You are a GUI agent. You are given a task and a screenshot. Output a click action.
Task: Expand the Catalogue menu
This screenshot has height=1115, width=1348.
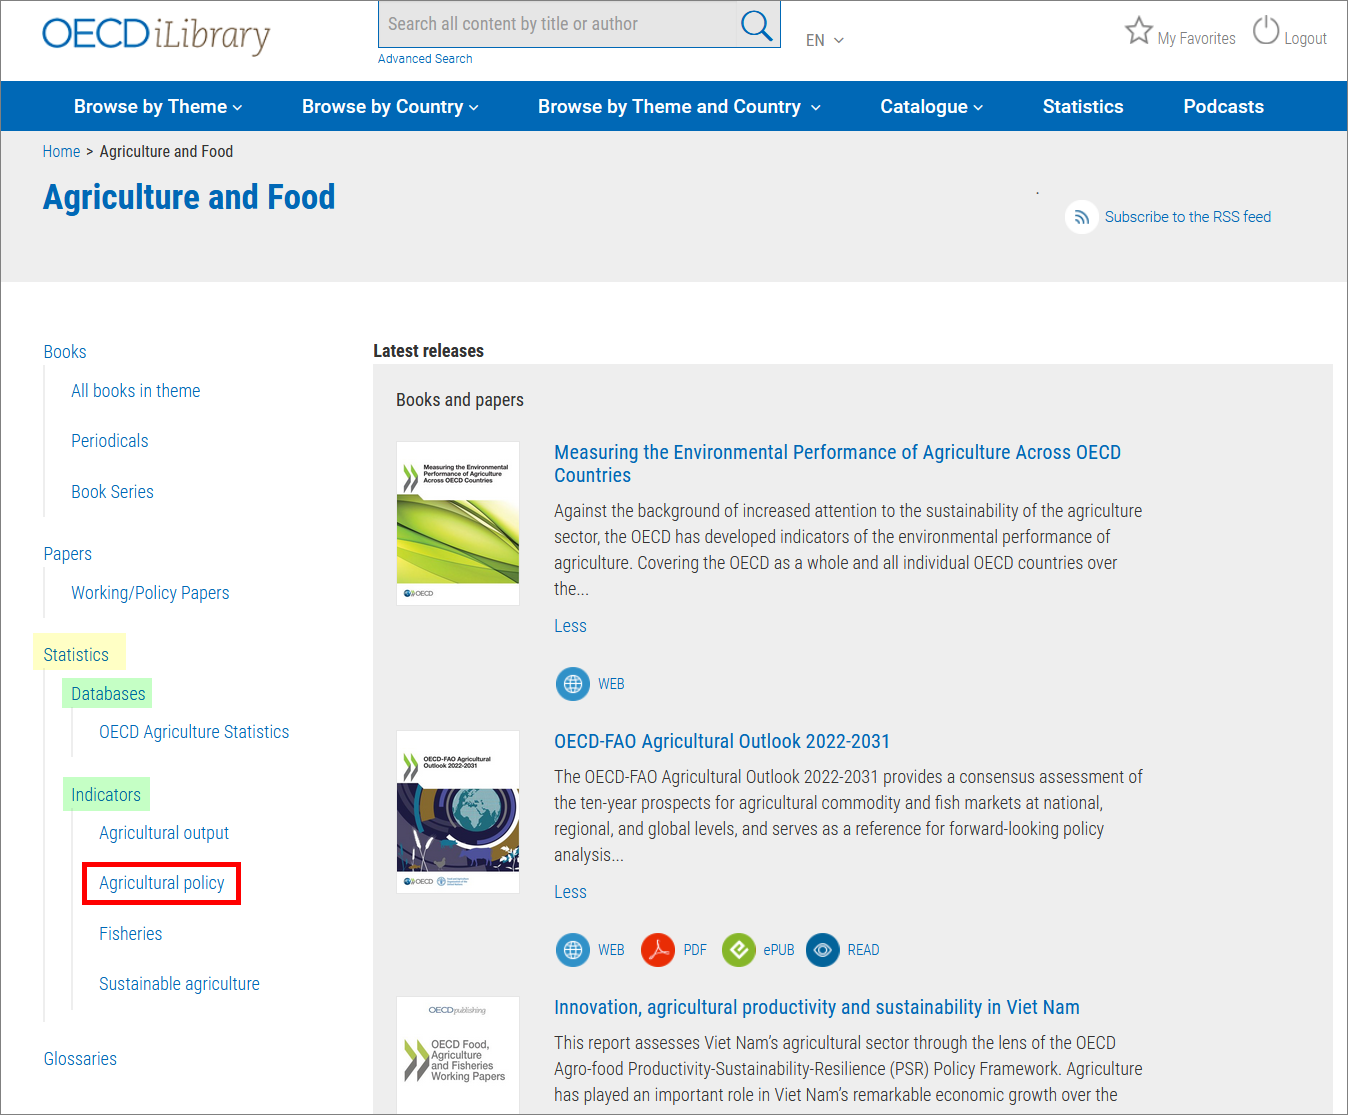931,107
